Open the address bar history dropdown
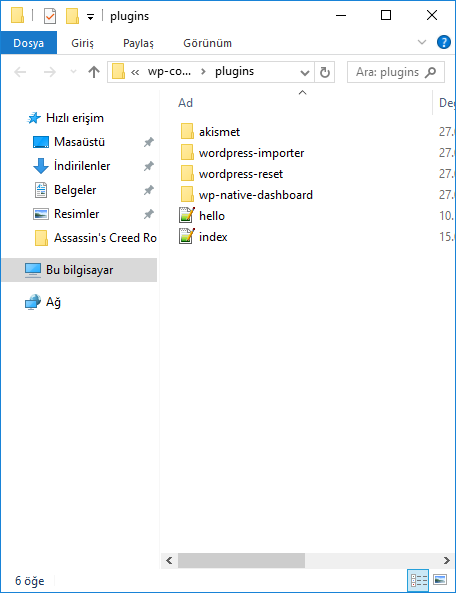 (x=305, y=72)
